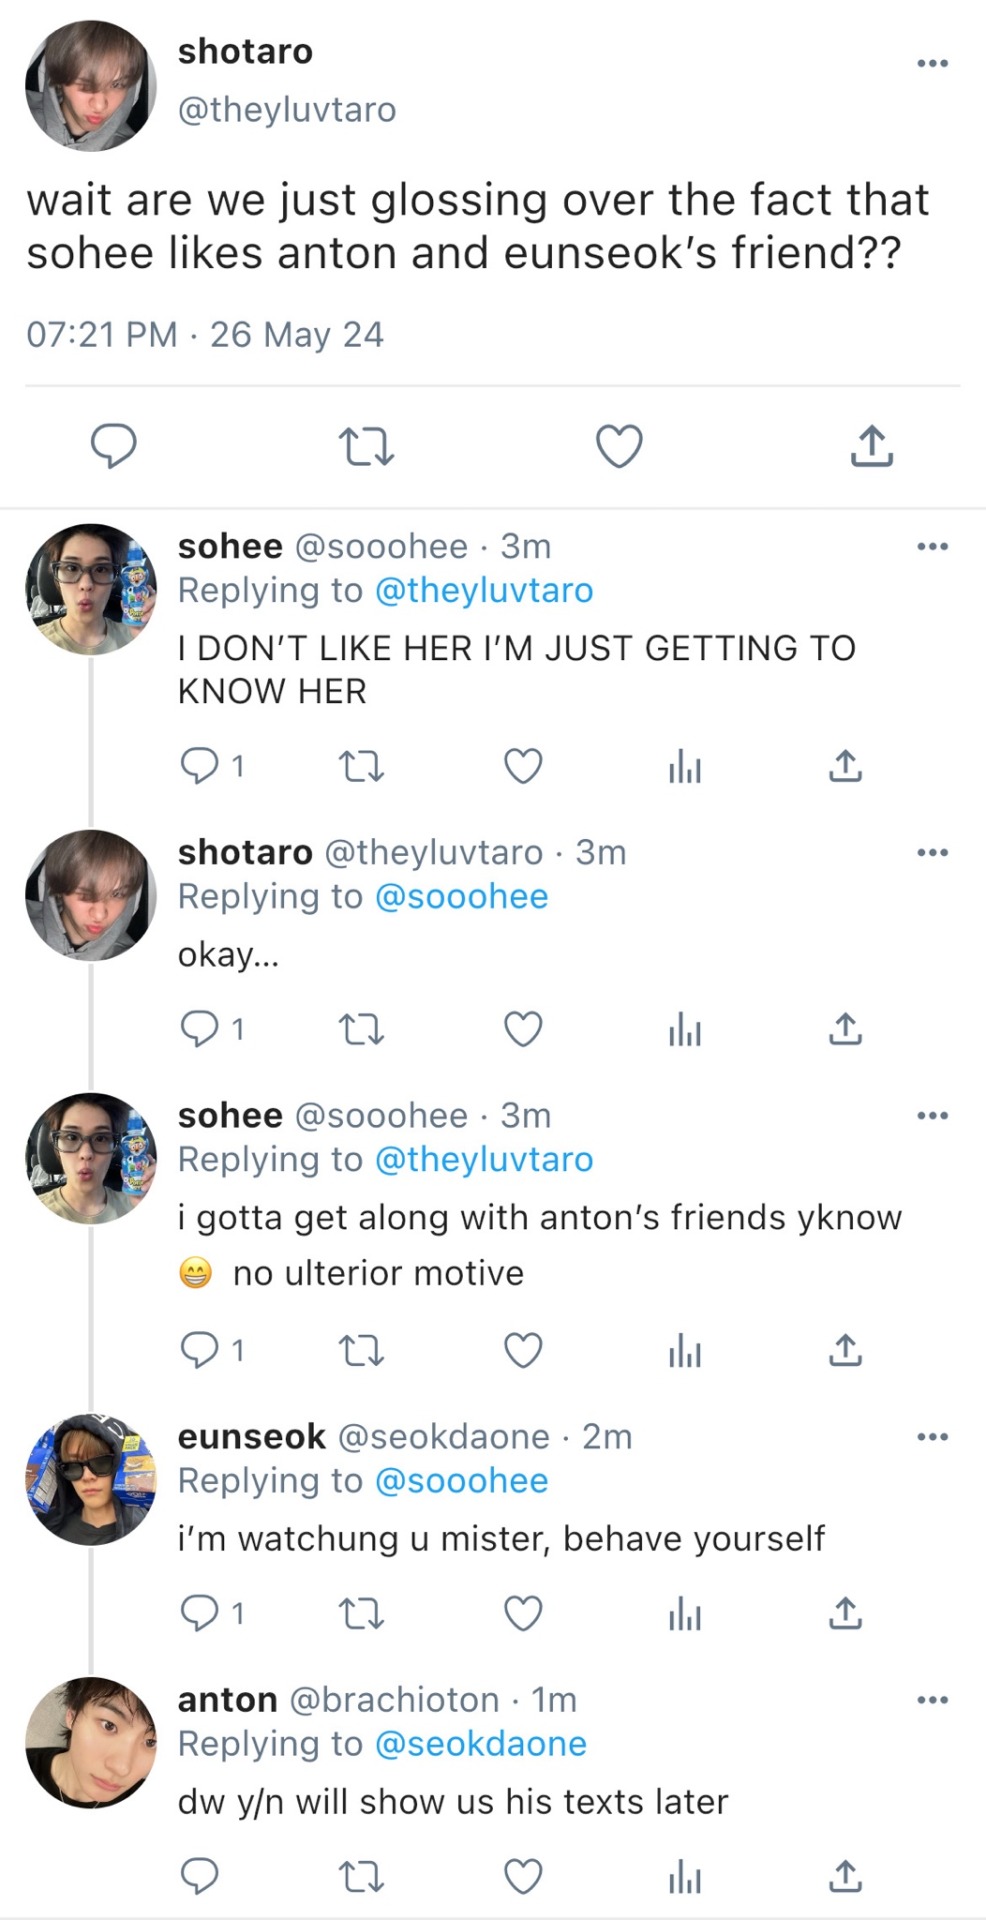Screen dimensions: 986x1920
Task: Open @theyluvtaro mention in sohee's first reply
Action: (483, 591)
